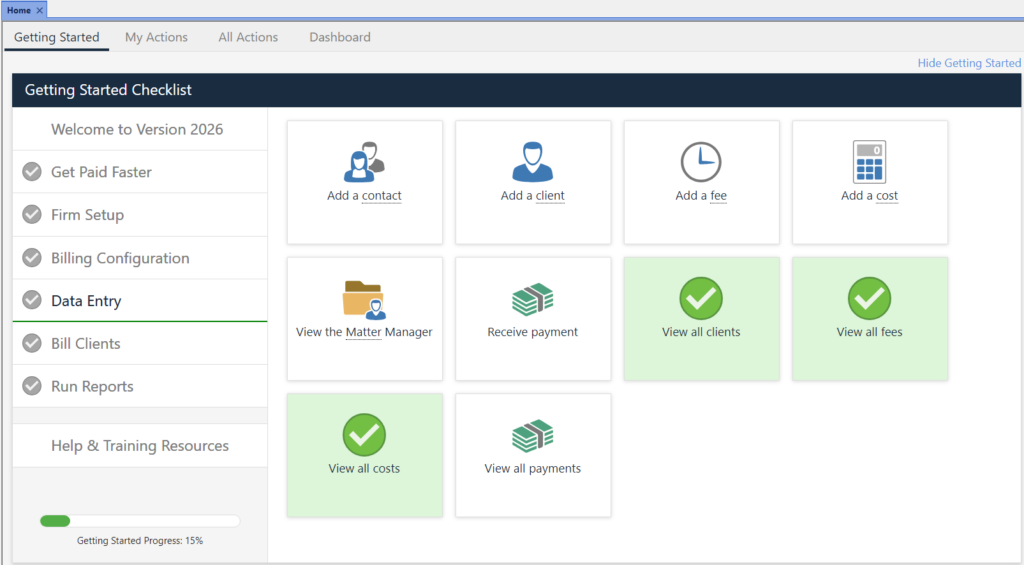
Task: Click the Add a client person icon
Action: [533, 161]
